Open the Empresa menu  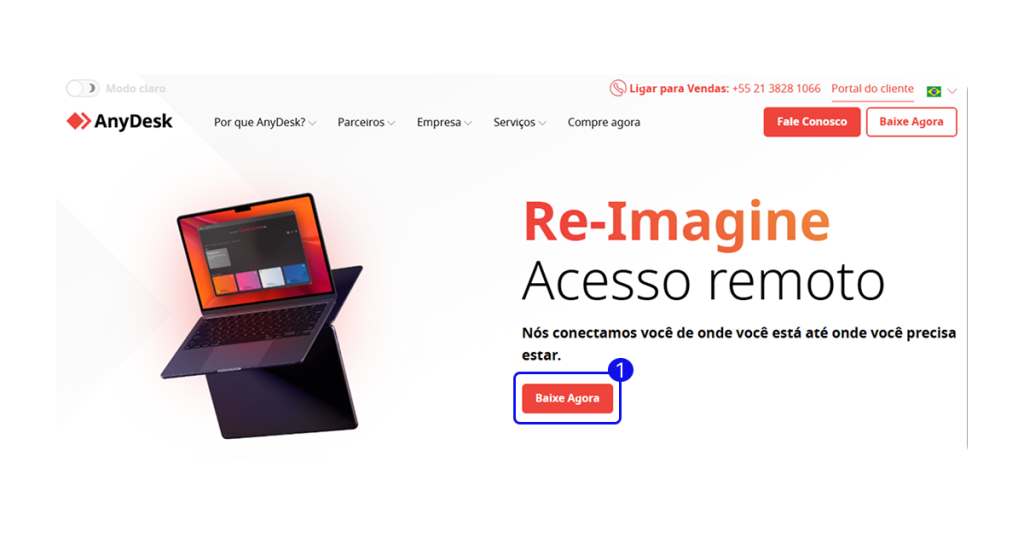tap(444, 122)
